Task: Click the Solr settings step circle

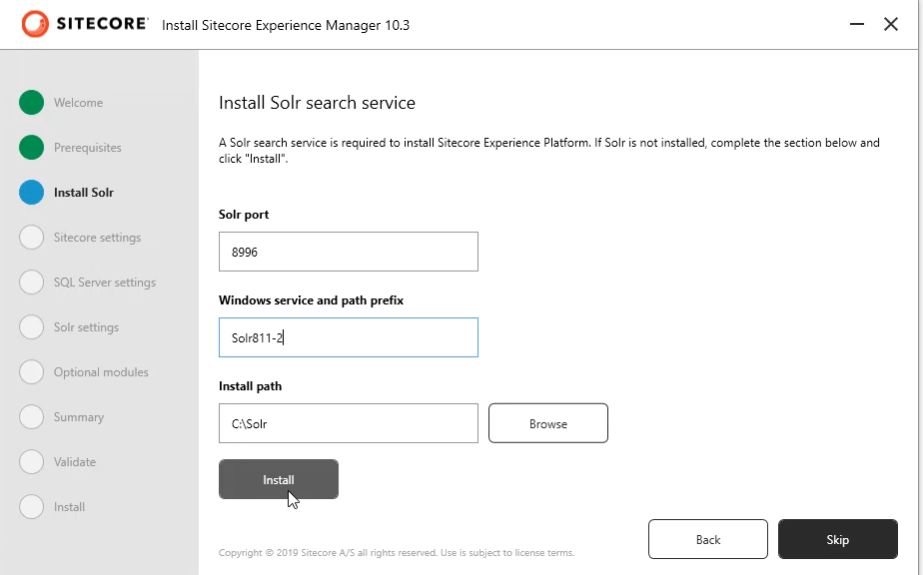Action: 31,328
